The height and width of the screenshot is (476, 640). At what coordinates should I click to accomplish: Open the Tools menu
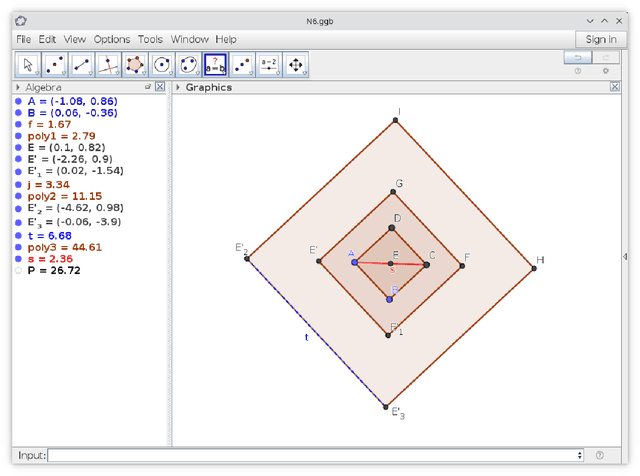click(150, 39)
